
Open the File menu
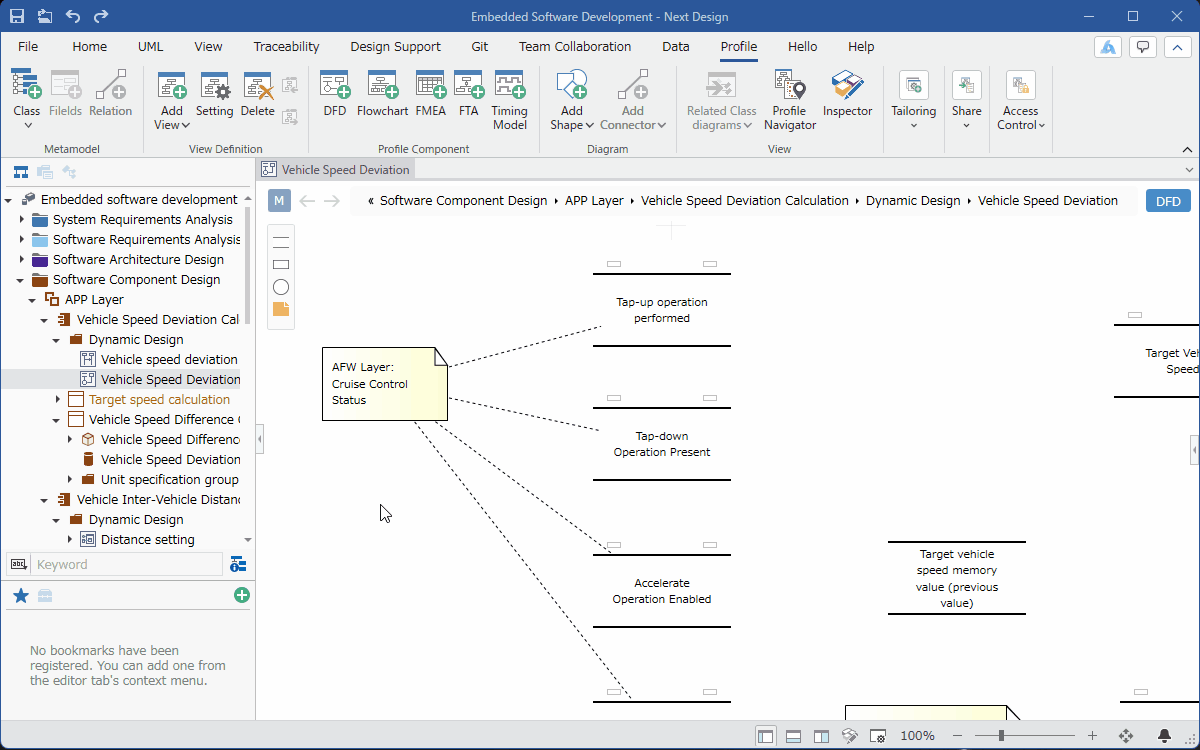click(x=28, y=46)
